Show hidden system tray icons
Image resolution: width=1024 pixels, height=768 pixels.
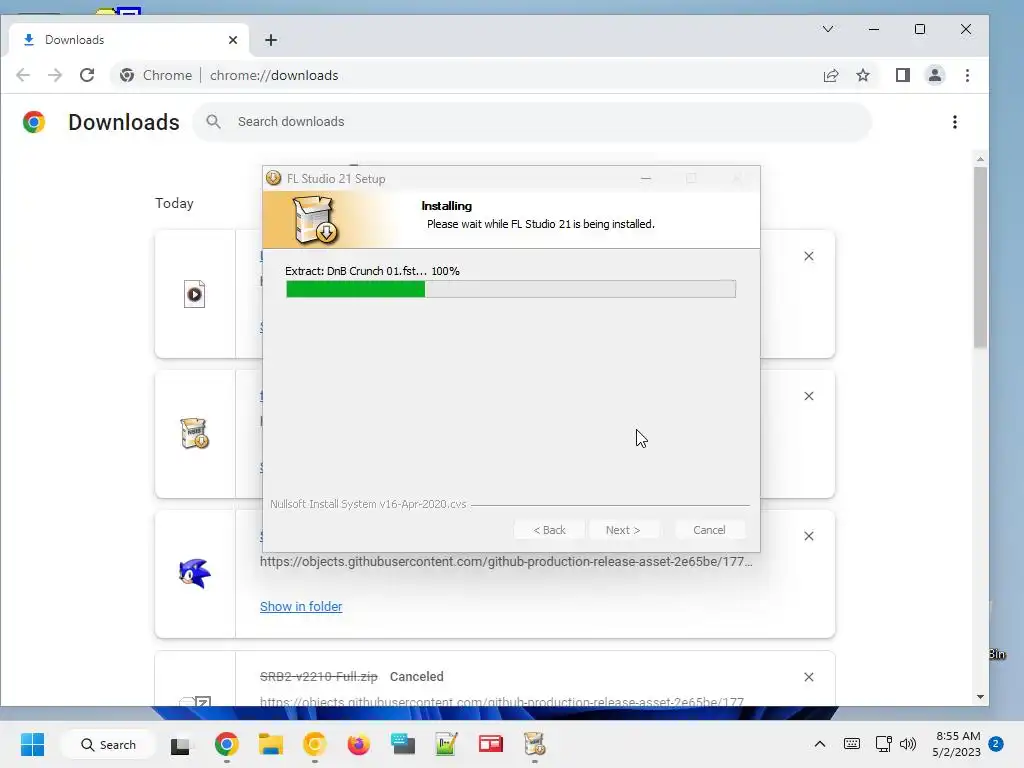[x=820, y=744]
